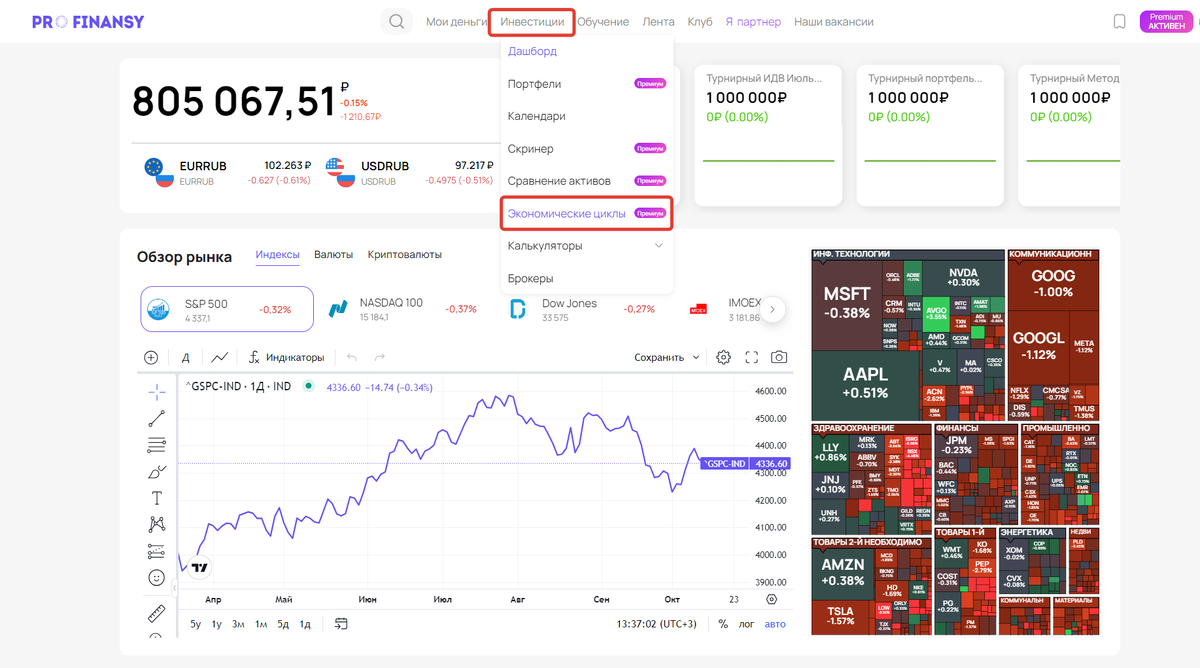Set chart range to 5y
The image size is (1200, 668).
[196, 624]
